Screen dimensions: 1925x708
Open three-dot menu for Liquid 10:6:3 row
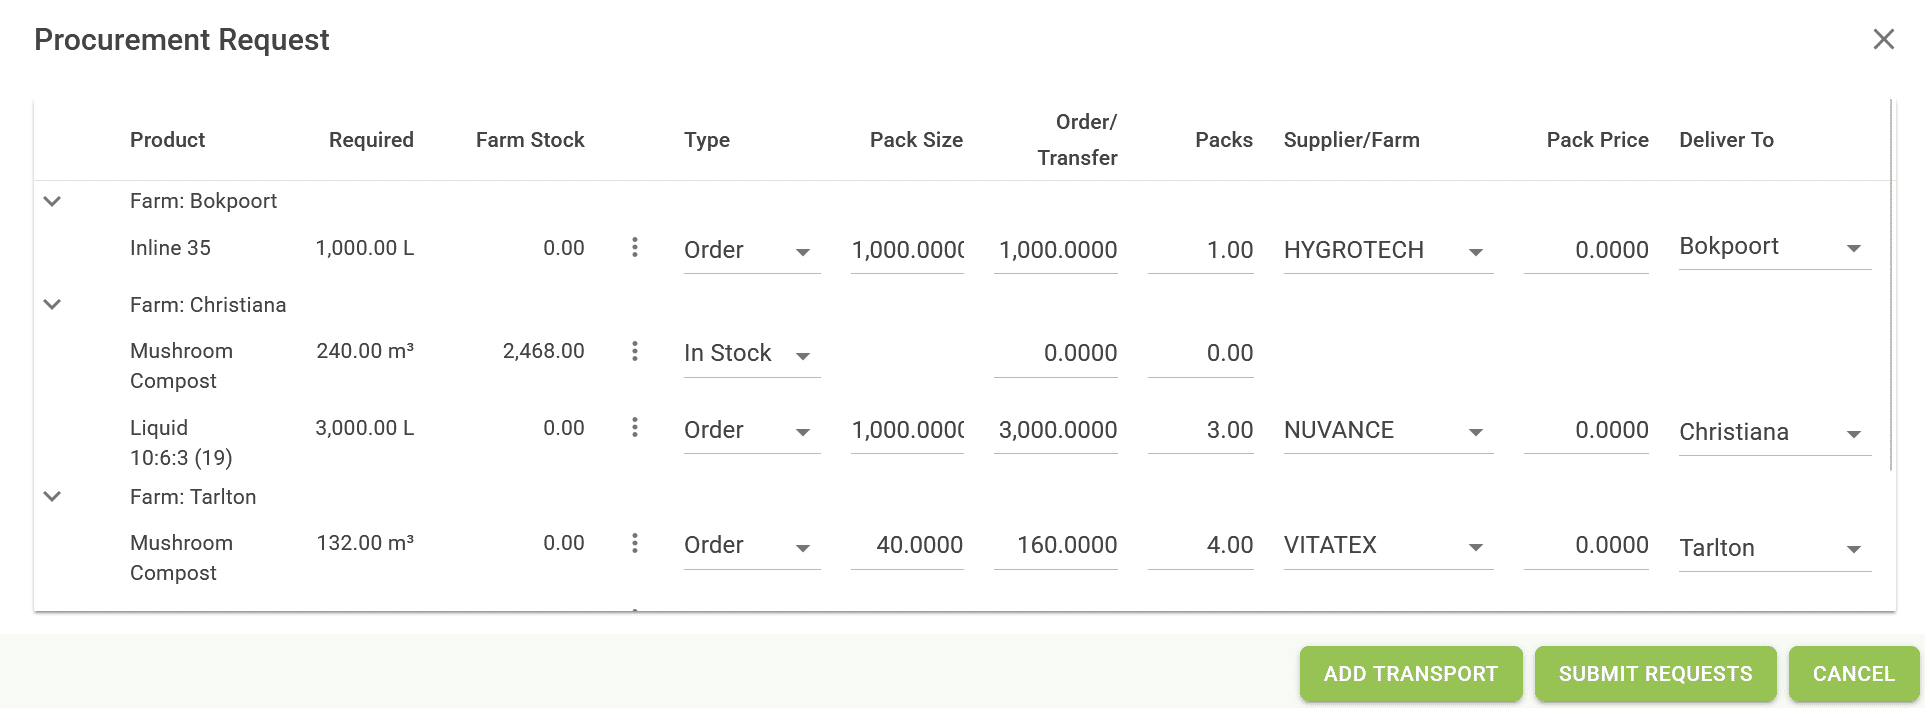pos(635,428)
